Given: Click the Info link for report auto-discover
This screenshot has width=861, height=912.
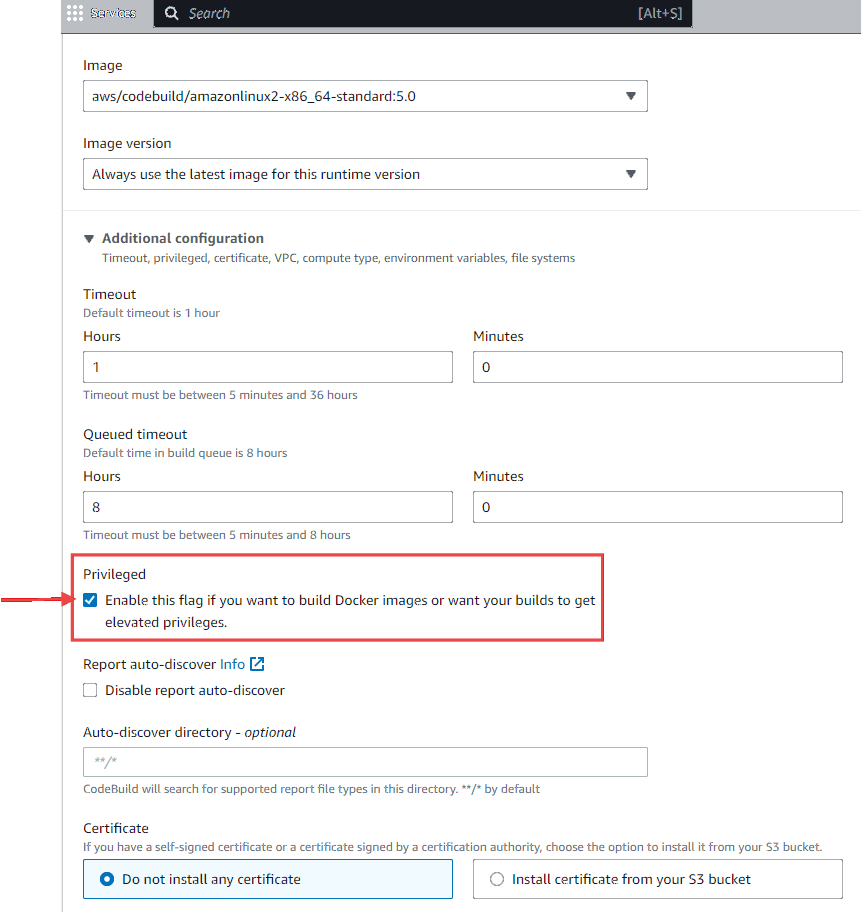Looking at the screenshot, I should pos(232,664).
